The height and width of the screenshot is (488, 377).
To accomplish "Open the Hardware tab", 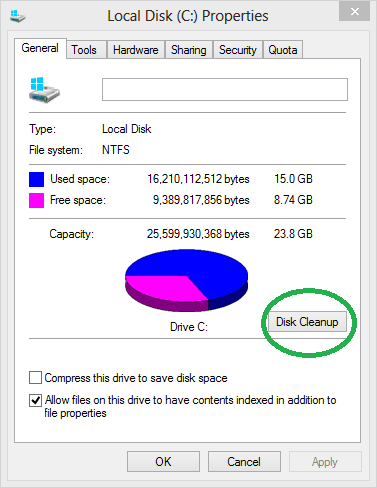I will (x=136, y=50).
